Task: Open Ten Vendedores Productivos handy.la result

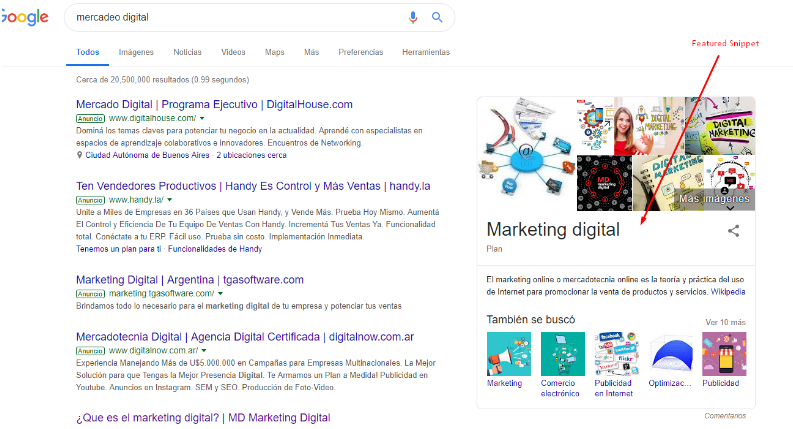Action: 253,186
